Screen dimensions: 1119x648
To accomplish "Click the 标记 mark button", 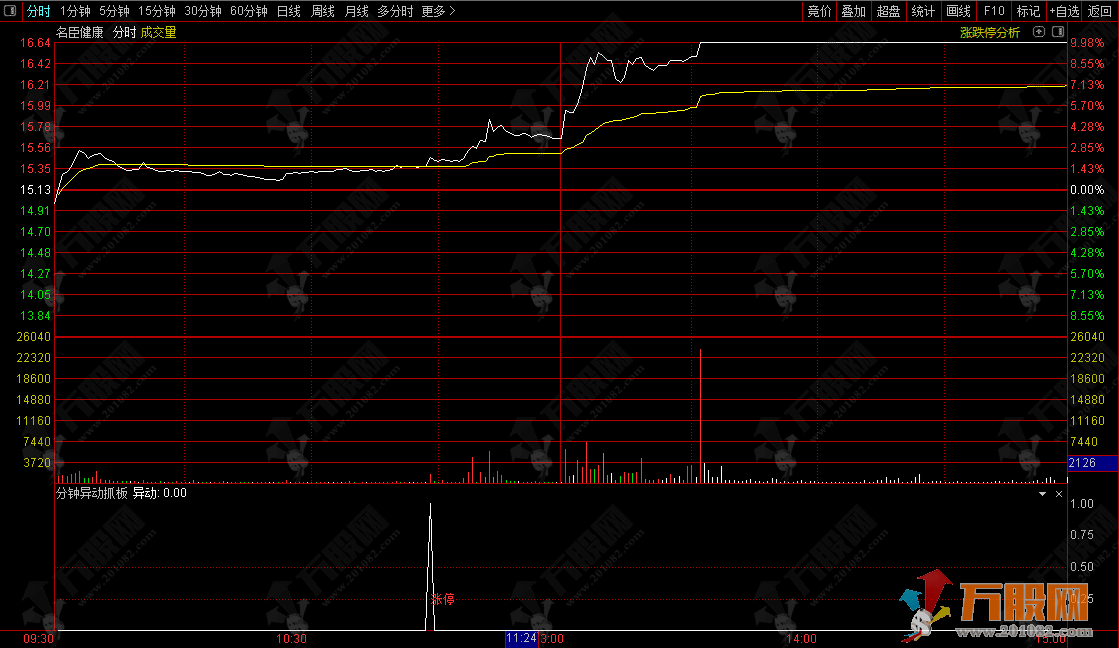I will [1028, 11].
